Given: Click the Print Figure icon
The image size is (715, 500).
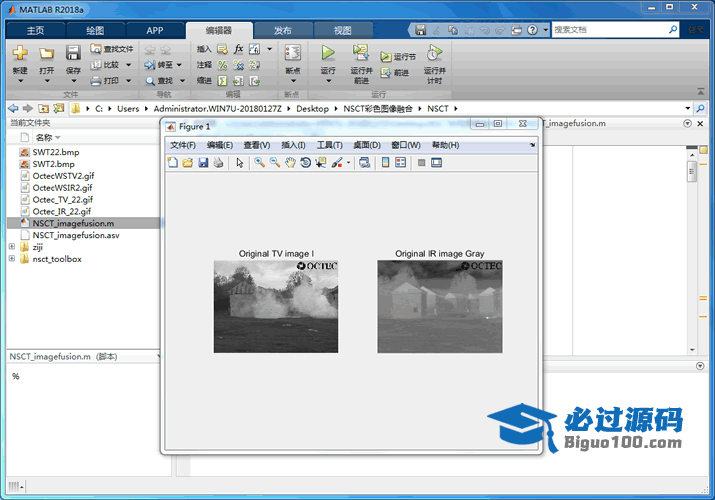Looking at the screenshot, I should point(218,163).
